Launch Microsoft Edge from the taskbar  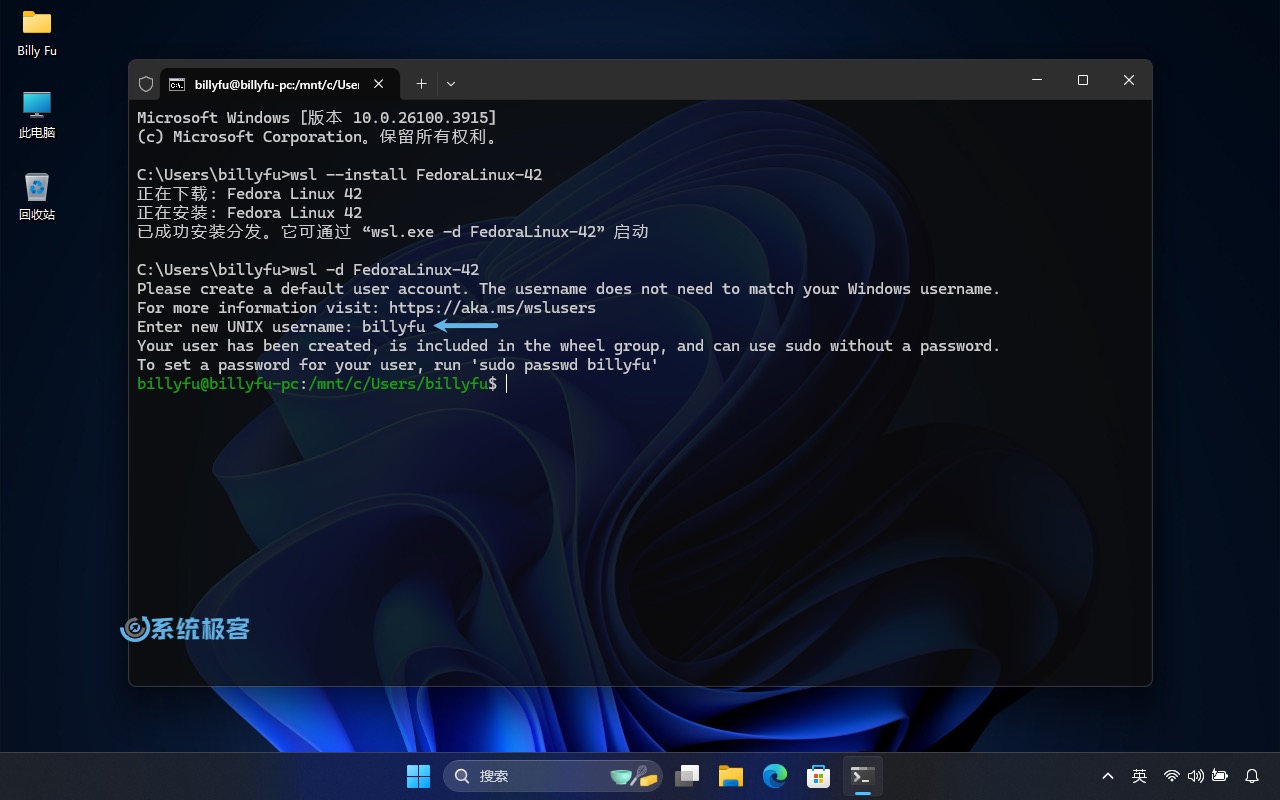pos(775,776)
